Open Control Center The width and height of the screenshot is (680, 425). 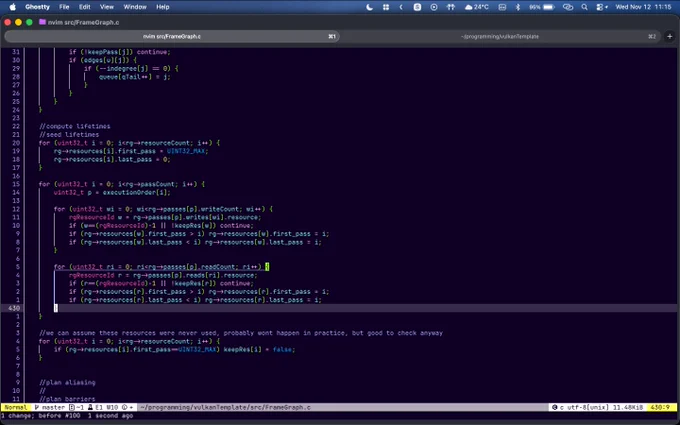click(x=602, y=7)
